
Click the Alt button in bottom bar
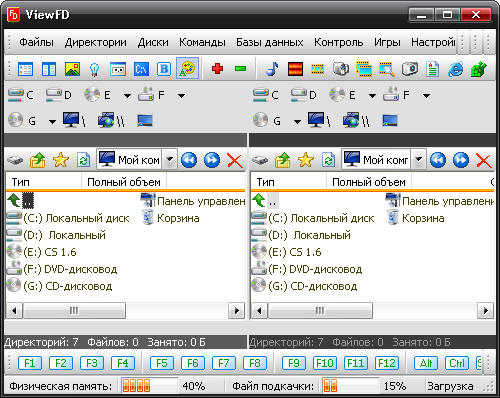pyautogui.click(x=426, y=363)
